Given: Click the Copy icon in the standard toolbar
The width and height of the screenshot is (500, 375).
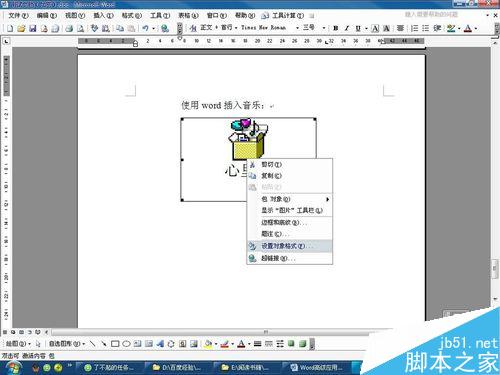Looking at the screenshot, I should coord(120,28).
